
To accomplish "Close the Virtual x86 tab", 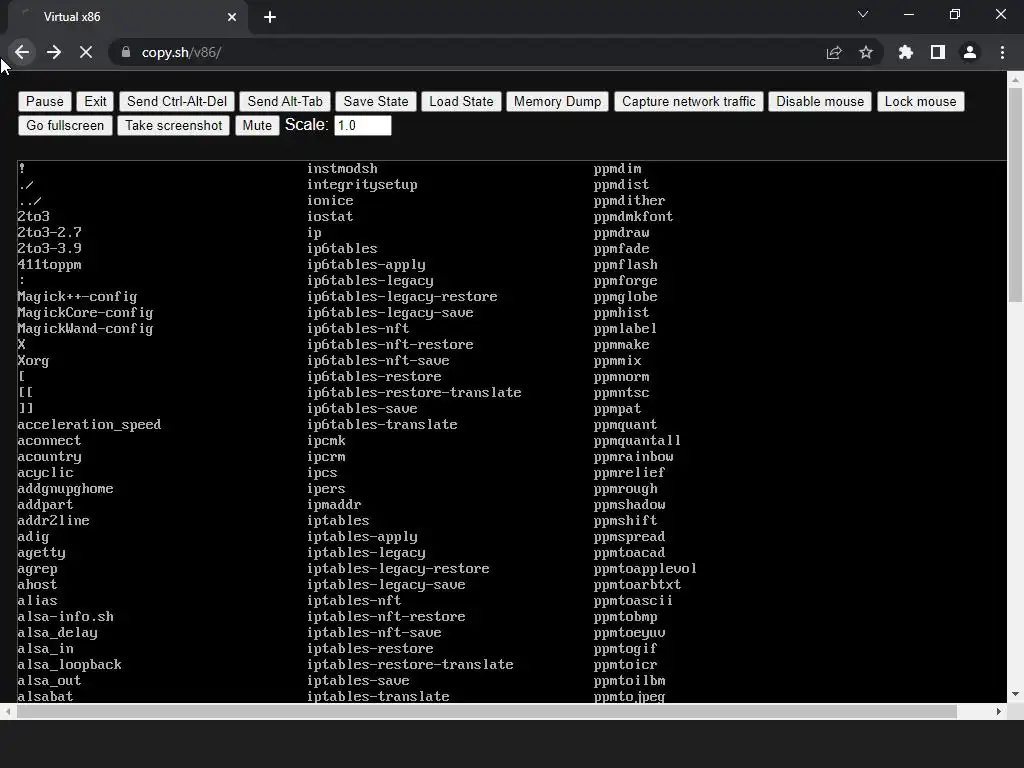I will tap(232, 17).
